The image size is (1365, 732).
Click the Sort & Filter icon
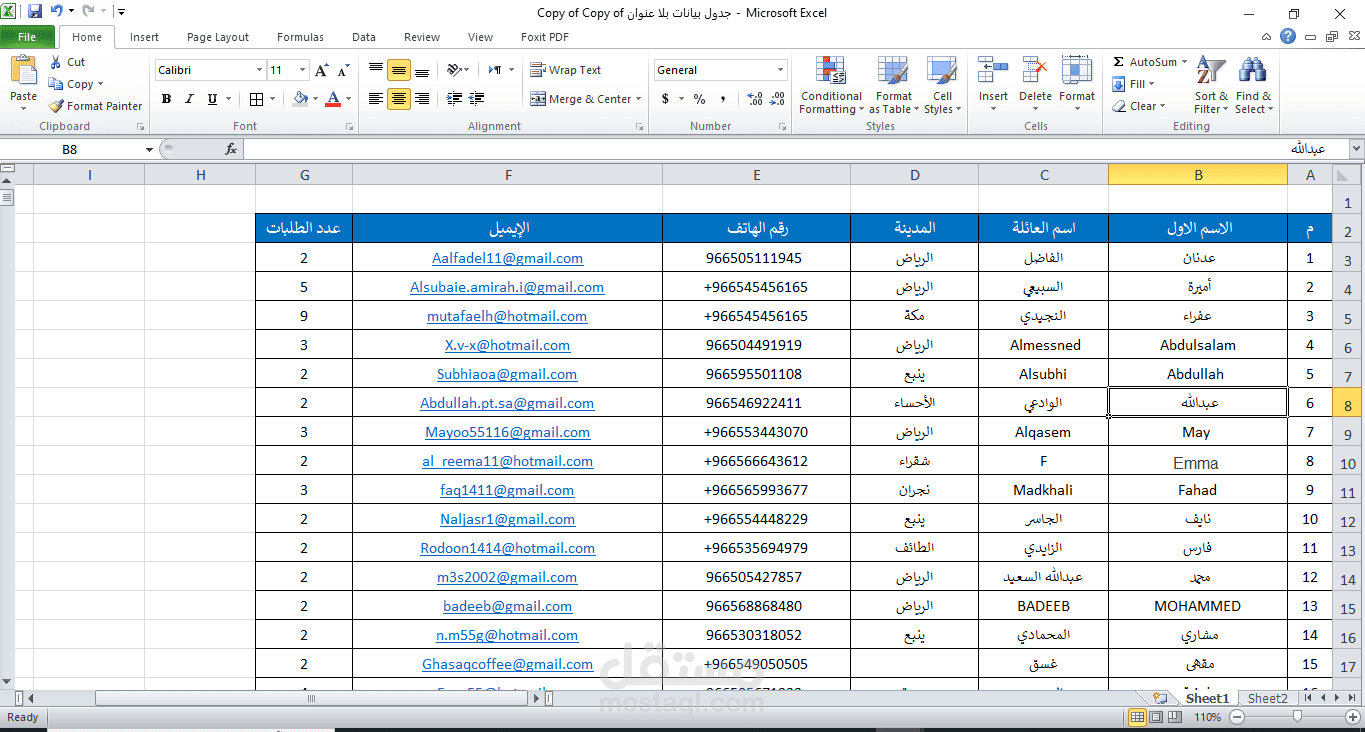[x=1211, y=86]
